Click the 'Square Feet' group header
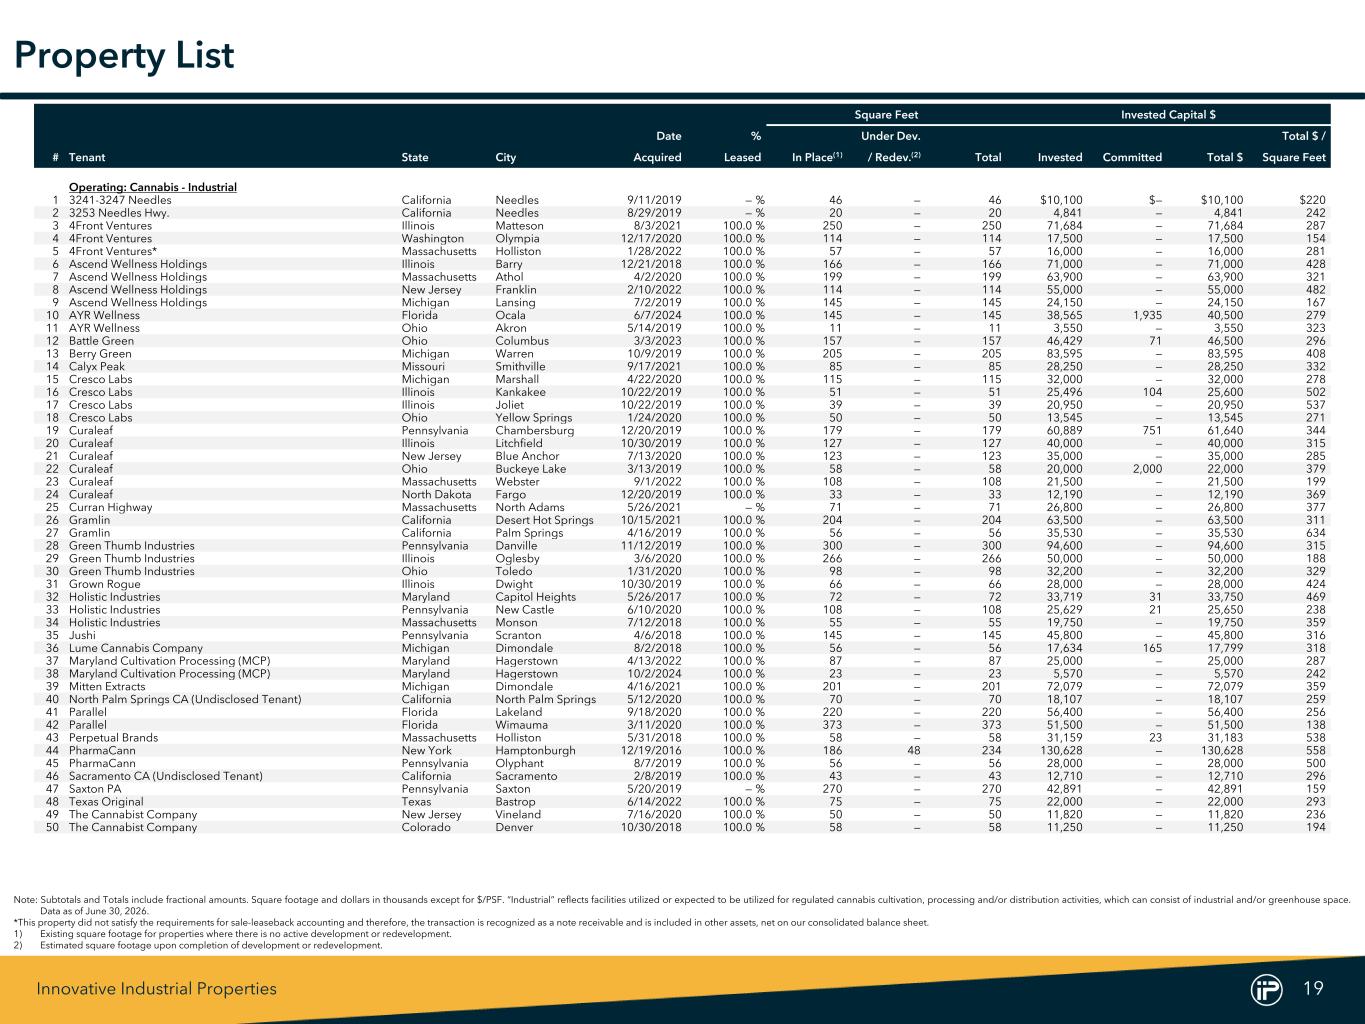1365x1024 pixels. (886, 115)
